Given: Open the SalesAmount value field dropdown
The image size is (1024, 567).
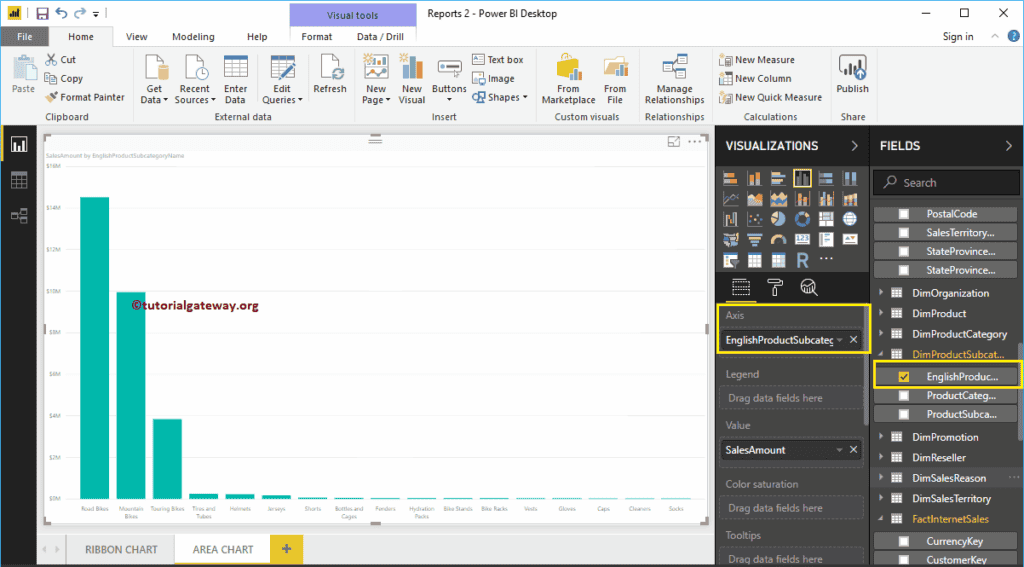Looking at the screenshot, I should (x=839, y=450).
